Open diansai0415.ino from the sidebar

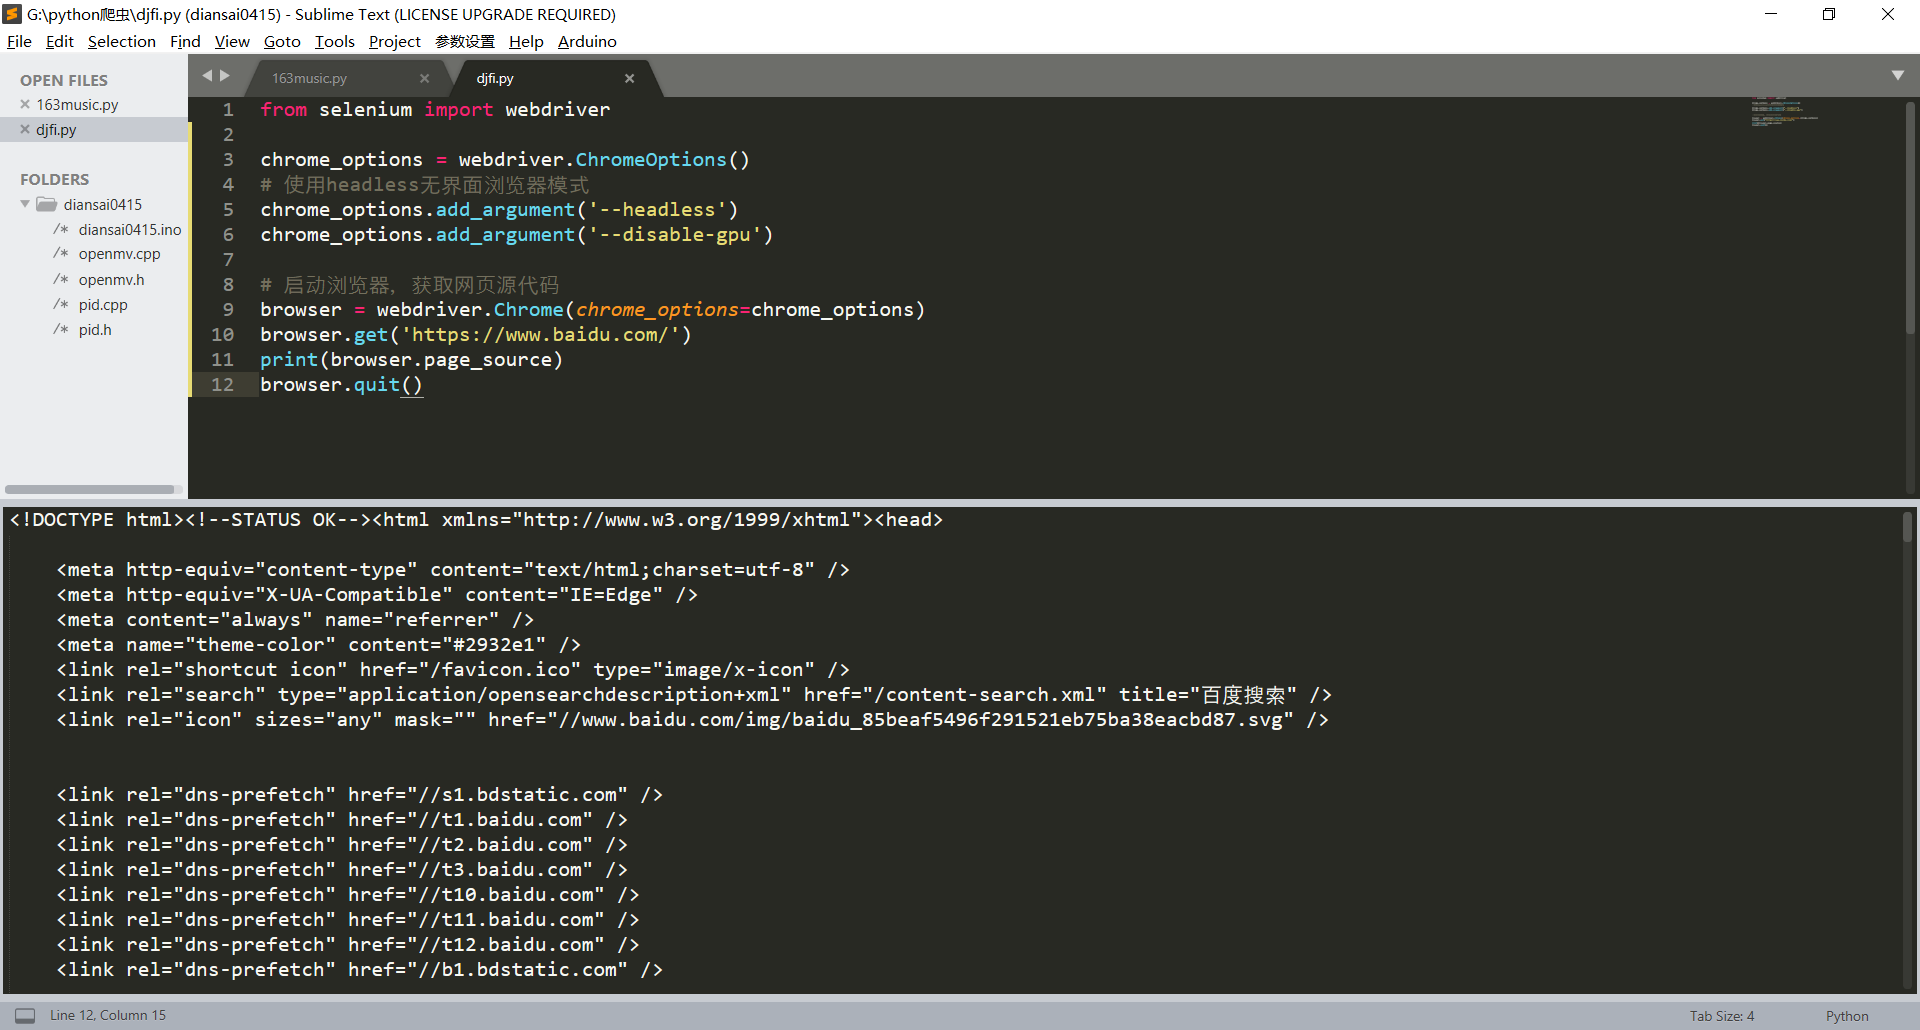(x=130, y=229)
